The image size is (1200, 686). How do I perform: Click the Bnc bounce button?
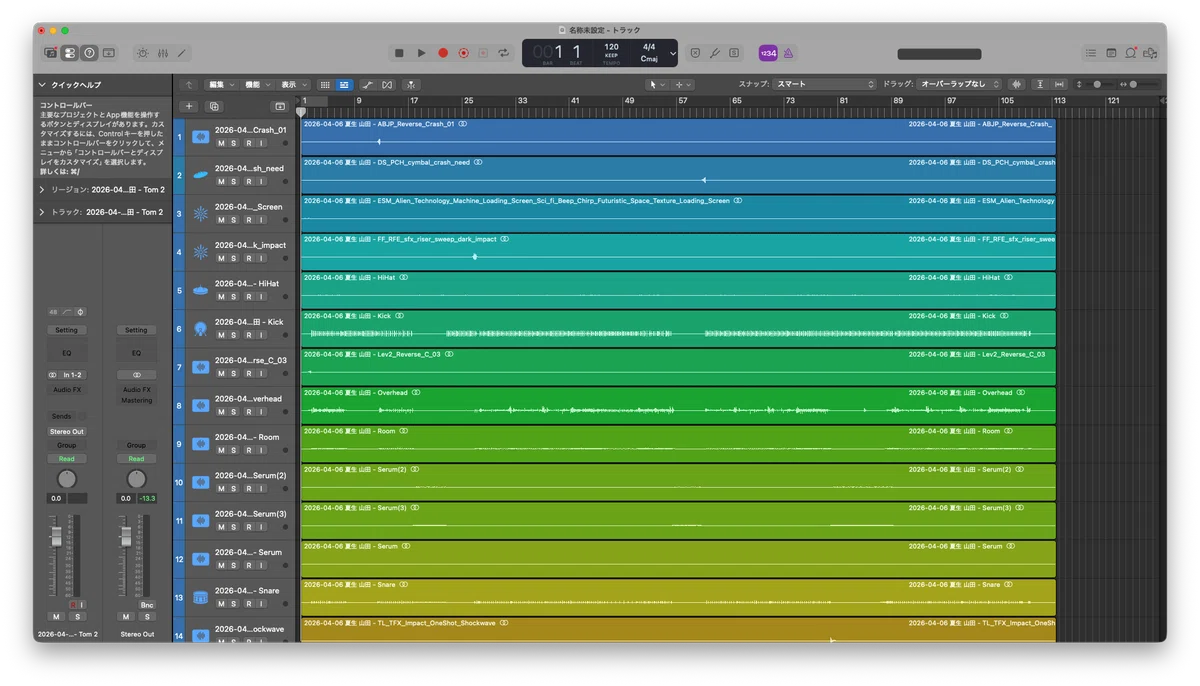[147, 605]
